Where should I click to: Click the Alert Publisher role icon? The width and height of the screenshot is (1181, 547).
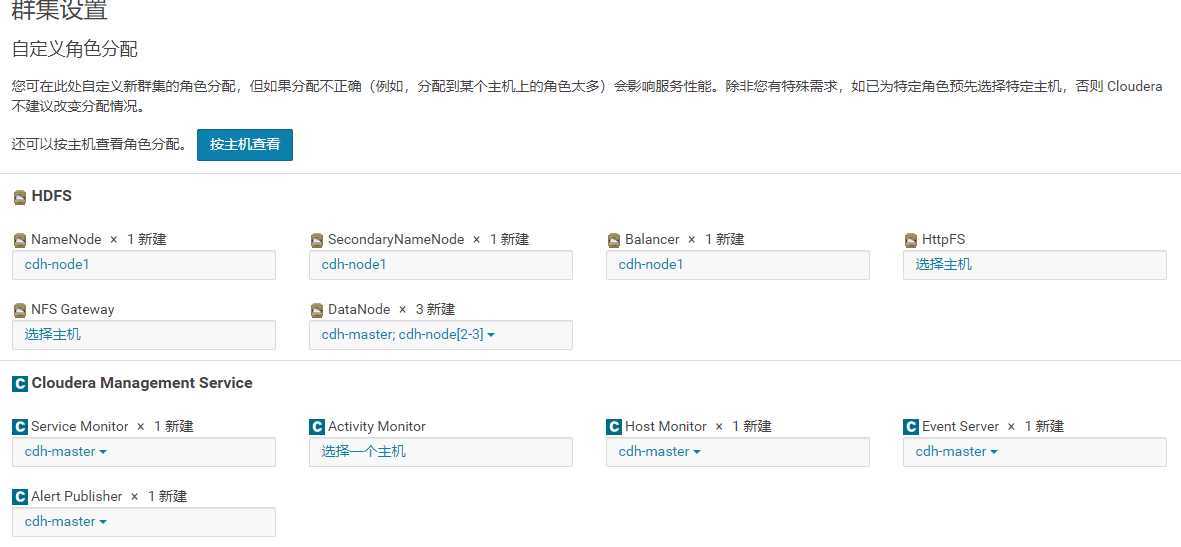pos(20,497)
